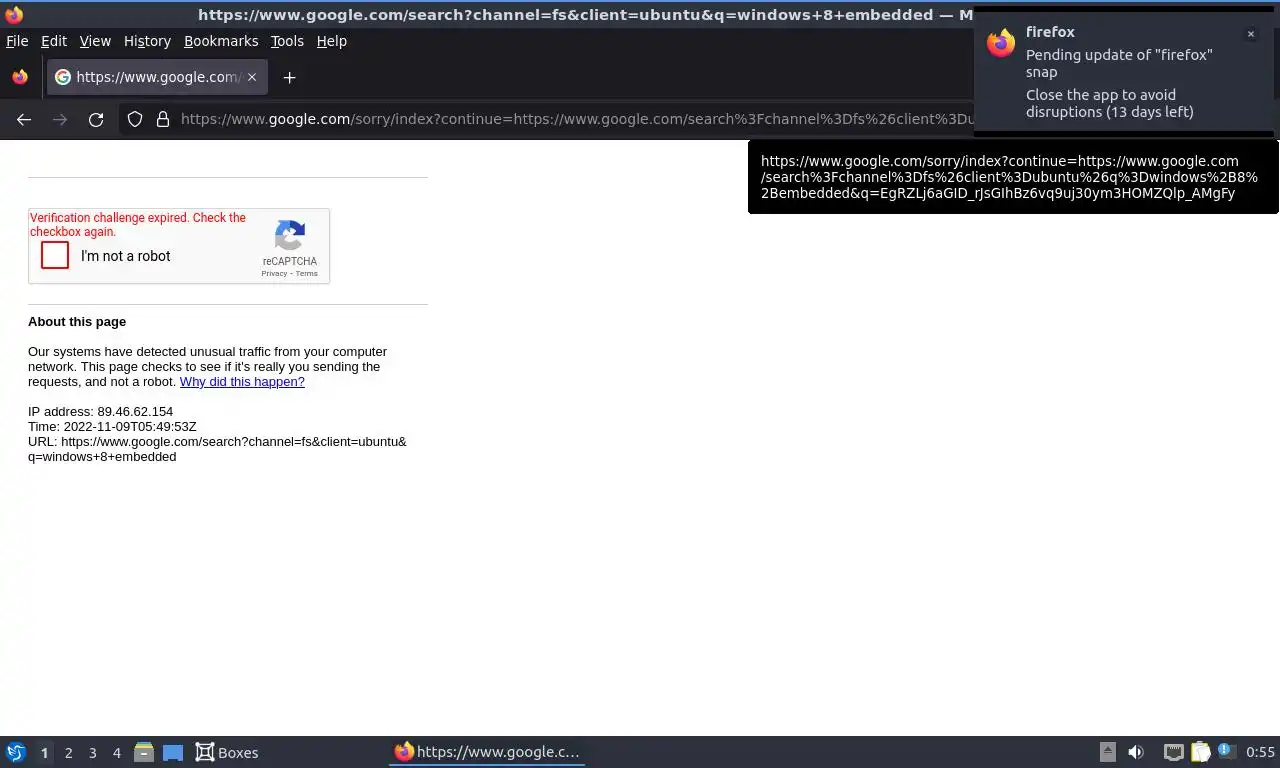The width and height of the screenshot is (1280, 768).
Task: Switch to virtual desktop 3
Action: (92, 753)
